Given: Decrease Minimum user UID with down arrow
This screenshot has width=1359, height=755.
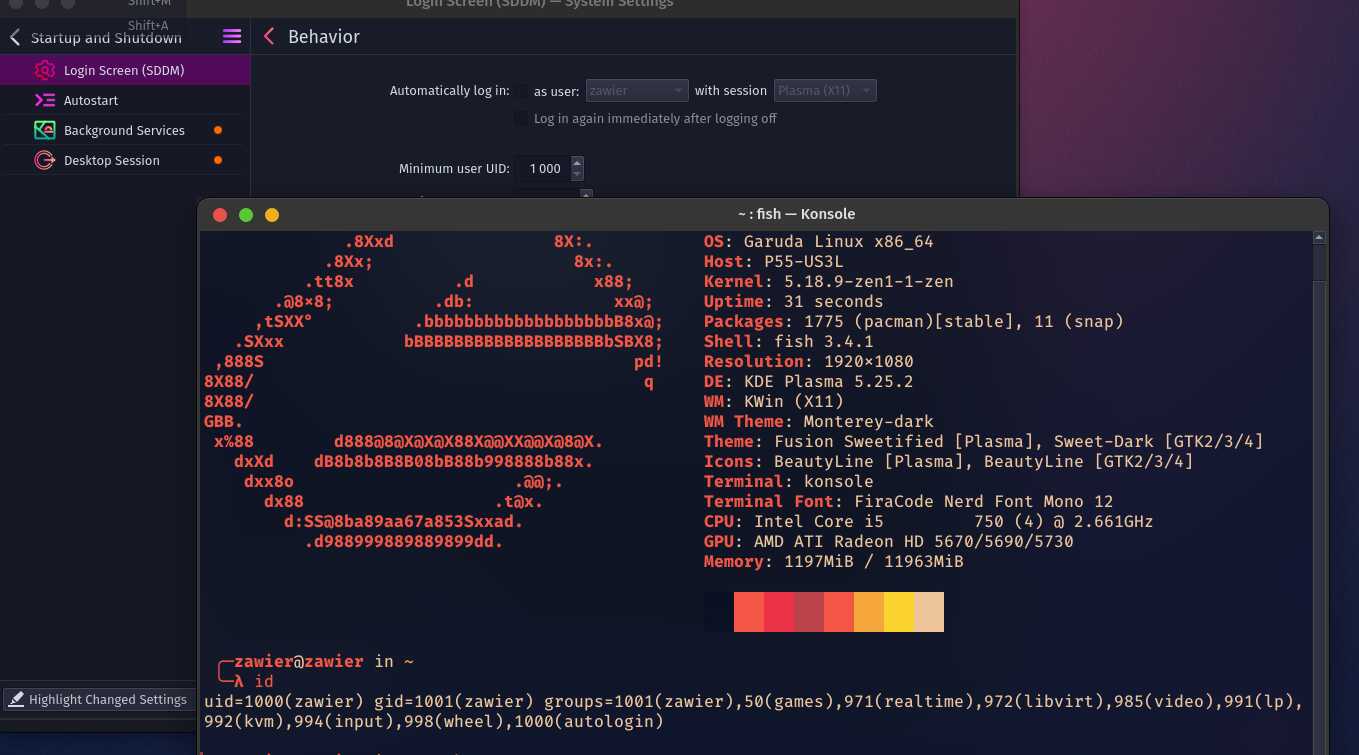Looking at the screenshot, I should point(577,175).
